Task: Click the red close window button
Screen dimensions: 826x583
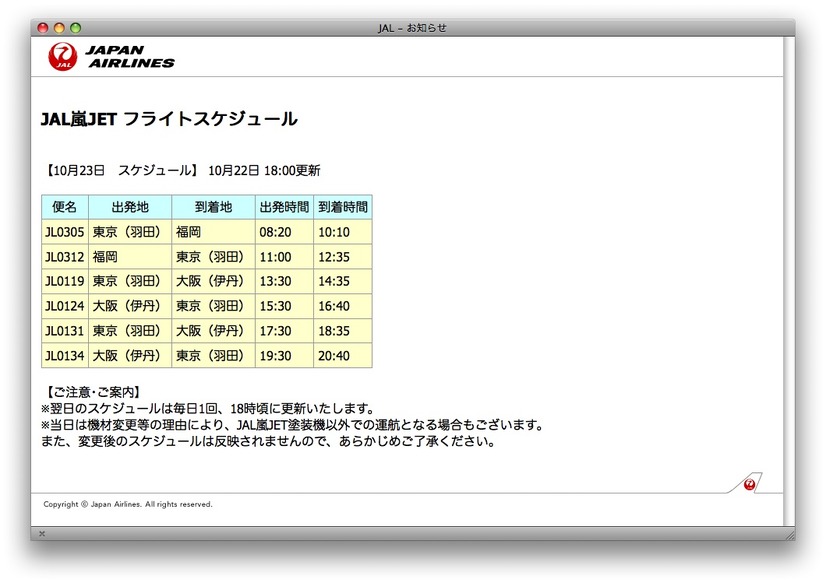Action: pos(43,28)
